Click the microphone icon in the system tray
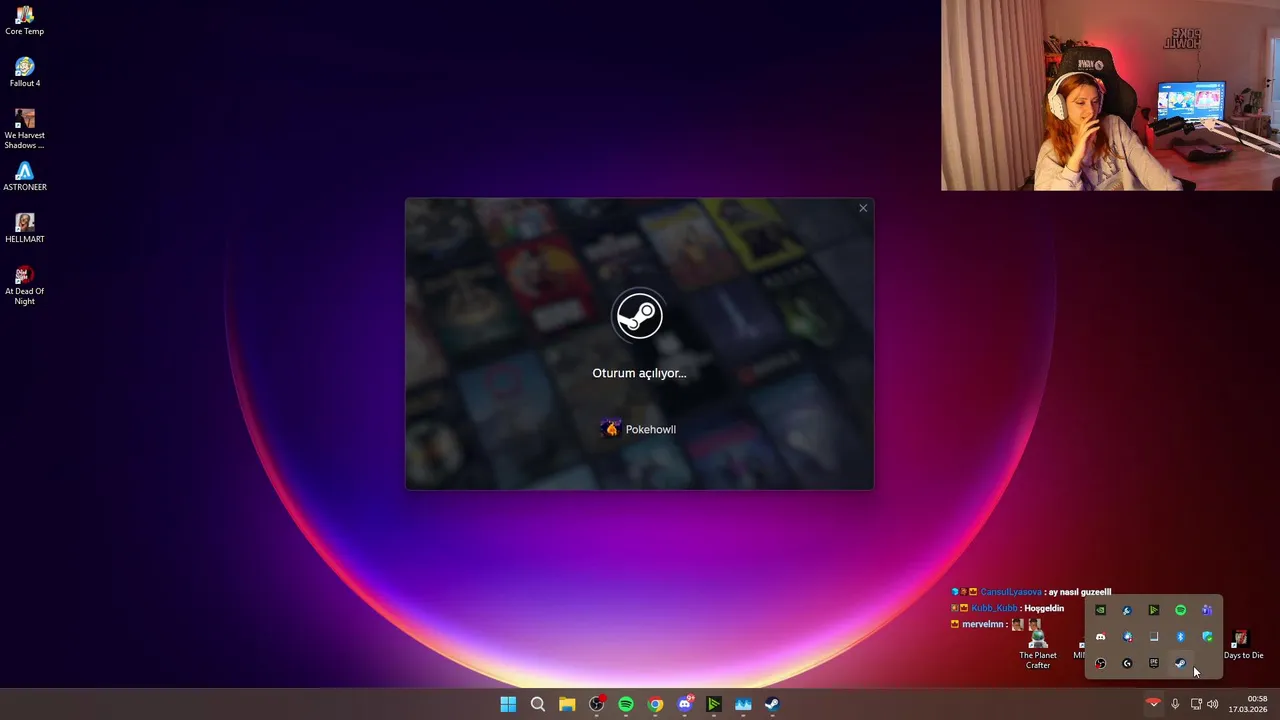This screenshot has height=720, width=1280. [1175, 704]
